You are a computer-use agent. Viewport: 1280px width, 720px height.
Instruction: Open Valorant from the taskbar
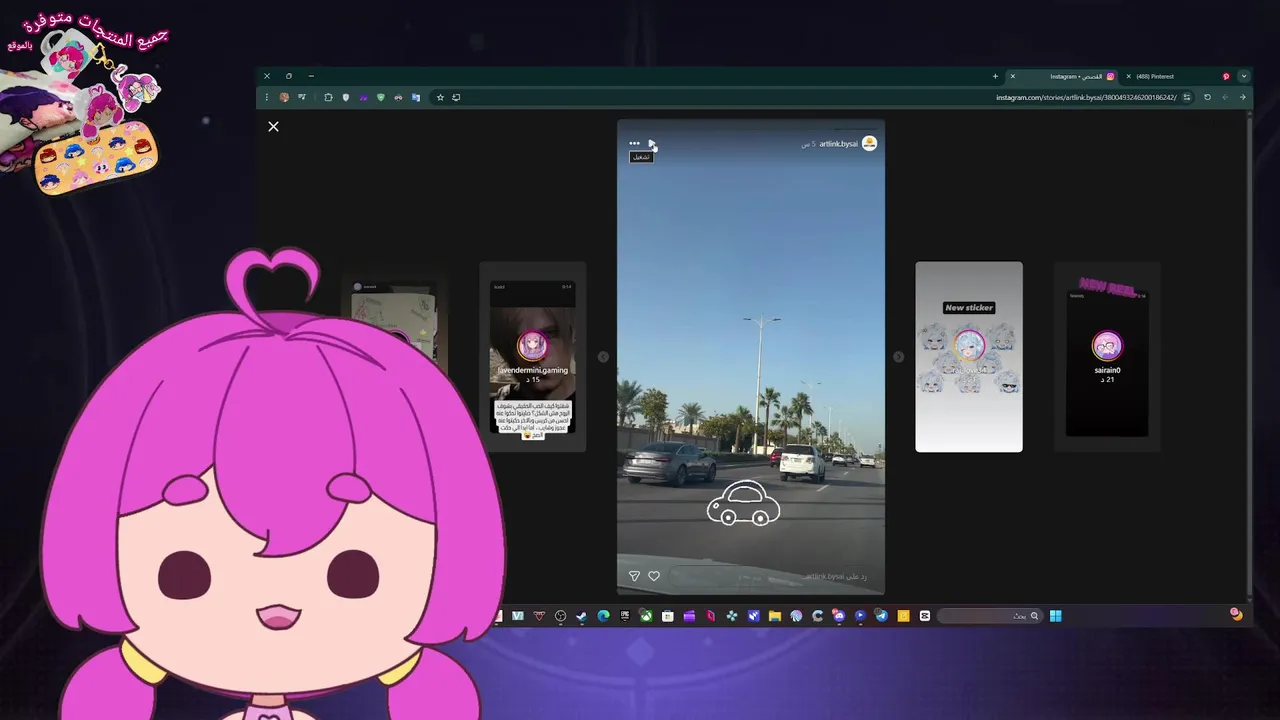click(539, 616)
